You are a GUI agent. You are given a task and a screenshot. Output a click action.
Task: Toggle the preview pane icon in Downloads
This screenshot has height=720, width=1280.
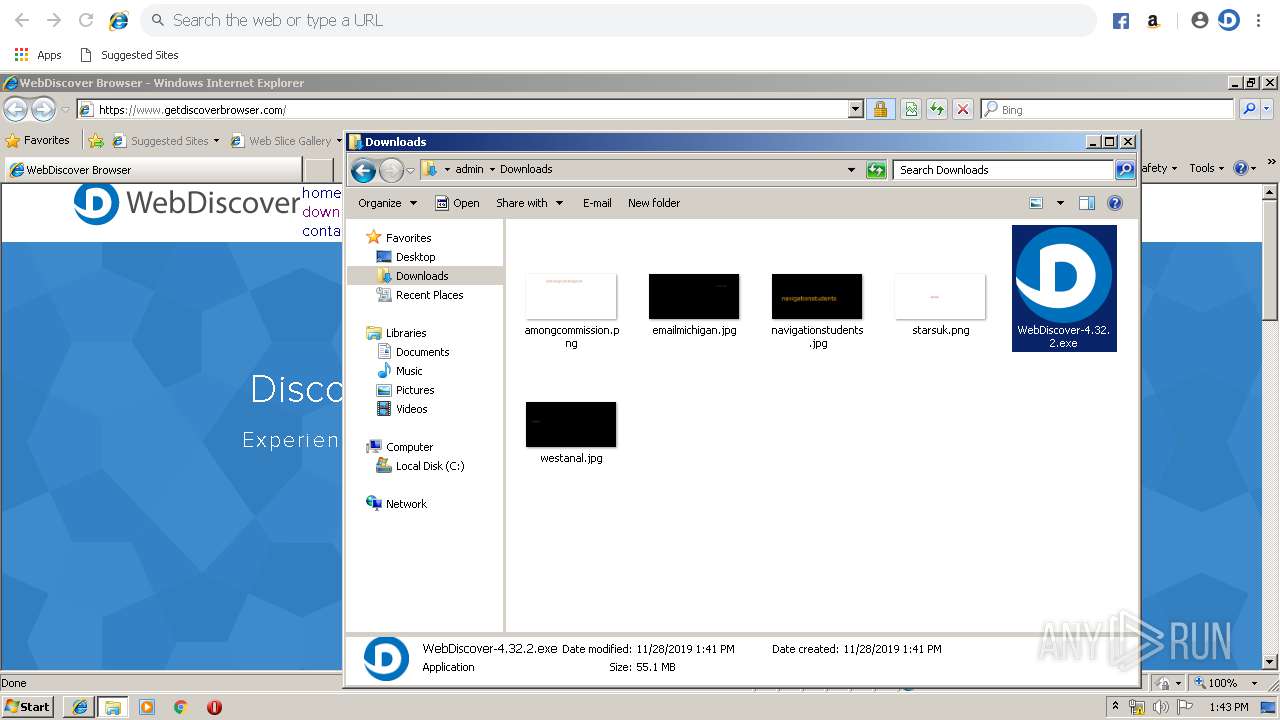pos(1087,203)
